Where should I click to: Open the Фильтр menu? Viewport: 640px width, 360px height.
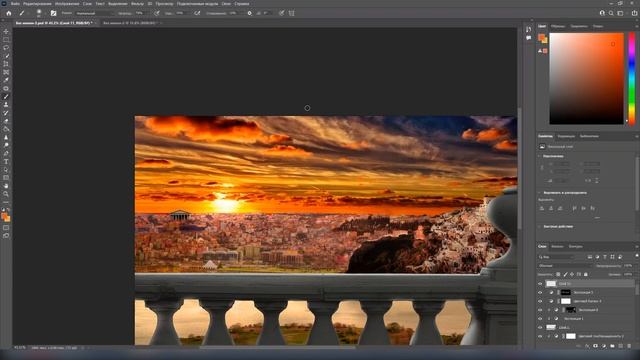click(137, 4)
